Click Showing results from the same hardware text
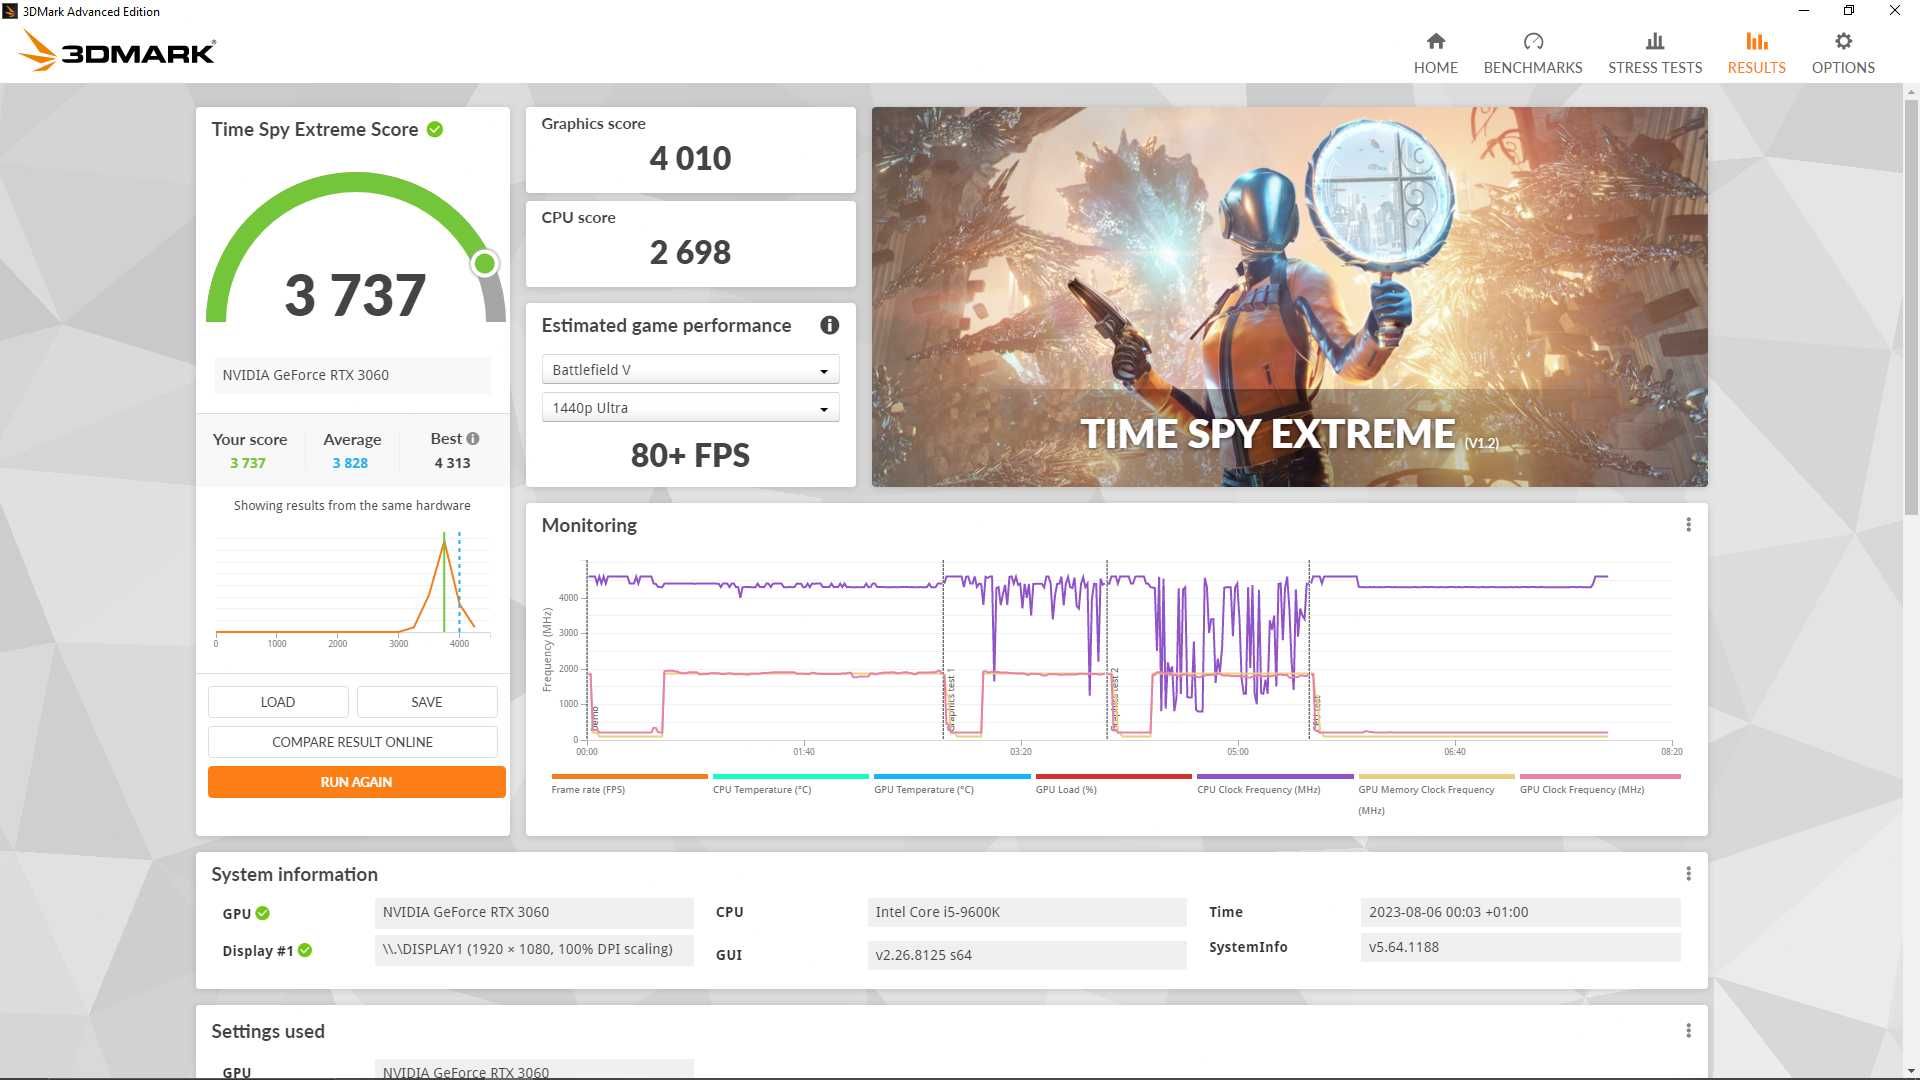The height and width of the screenshot is (1080, 1920). coord(352,506)
